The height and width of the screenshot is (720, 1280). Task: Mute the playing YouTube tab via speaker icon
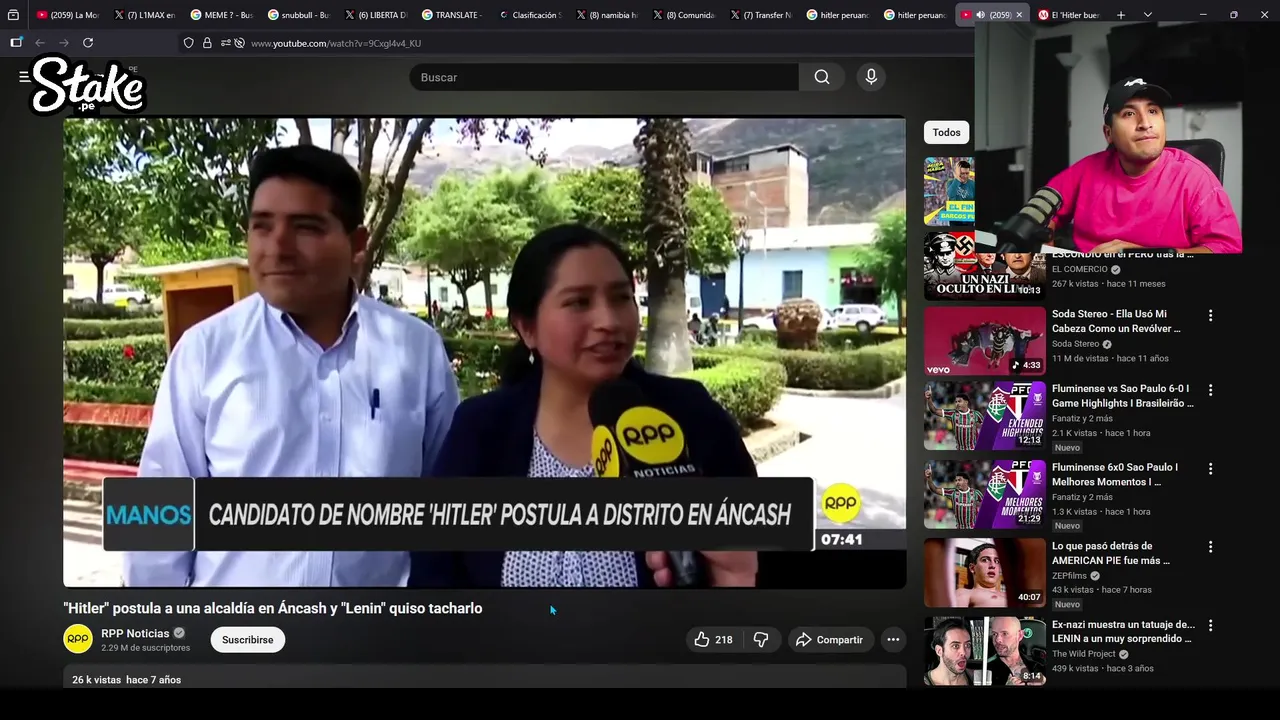pos(980,15)
